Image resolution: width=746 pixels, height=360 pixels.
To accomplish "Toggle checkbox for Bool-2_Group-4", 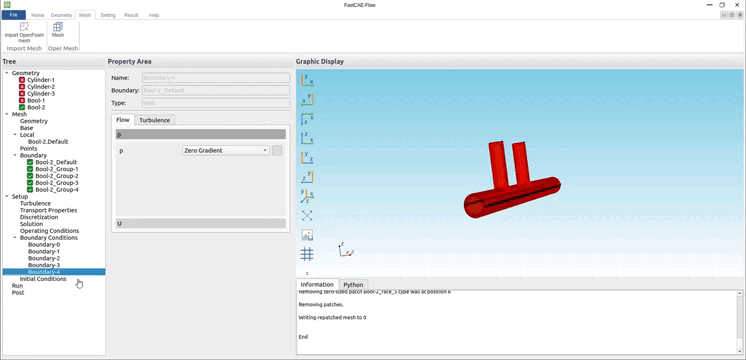I will pyautogui.click(x=30, y=190).
